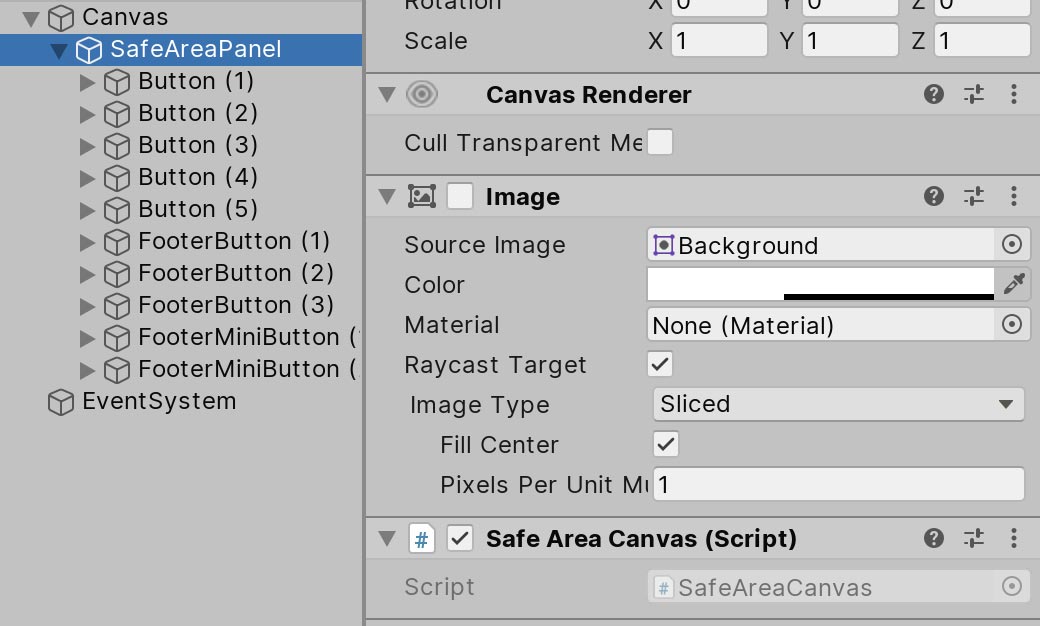Open Safe Area Canvas script help icon
This screenshot has width=1040, height=626.
tap(934, 539)
